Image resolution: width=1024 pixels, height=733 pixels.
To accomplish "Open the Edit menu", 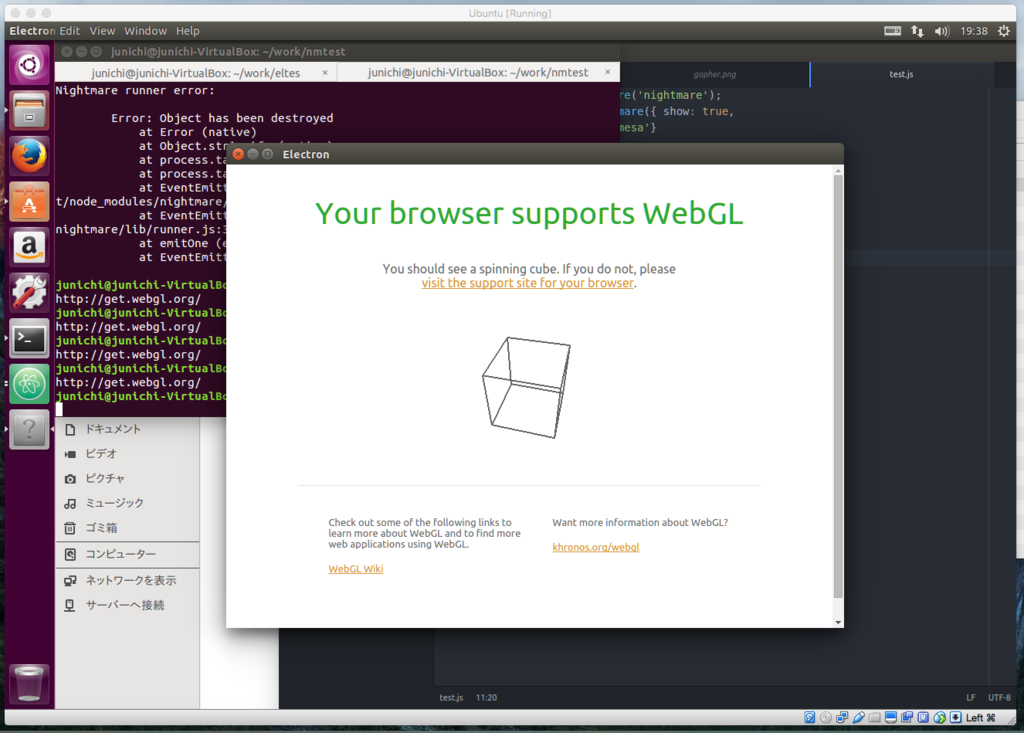I will tap(69, 31).
